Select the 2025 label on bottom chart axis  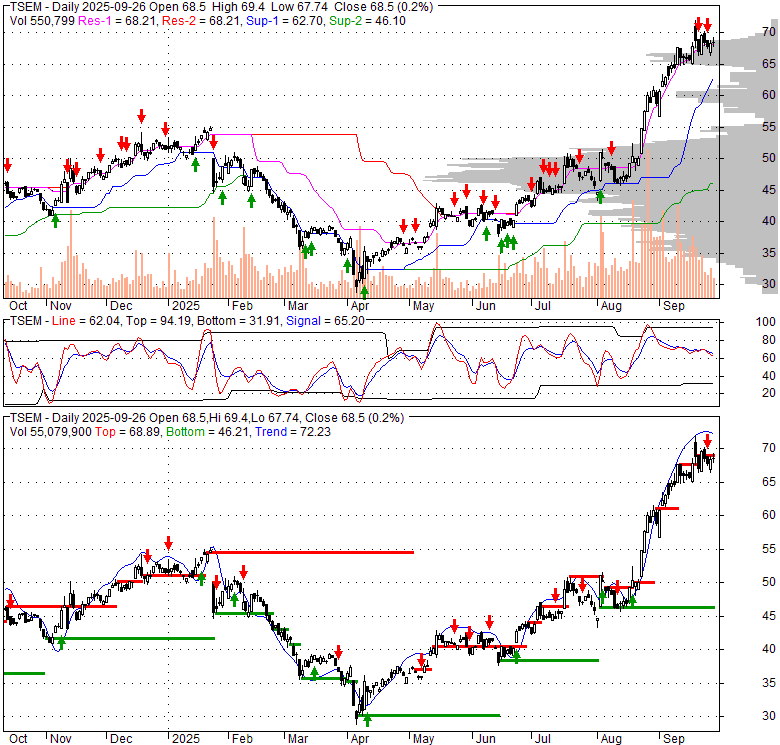(186, 739)
